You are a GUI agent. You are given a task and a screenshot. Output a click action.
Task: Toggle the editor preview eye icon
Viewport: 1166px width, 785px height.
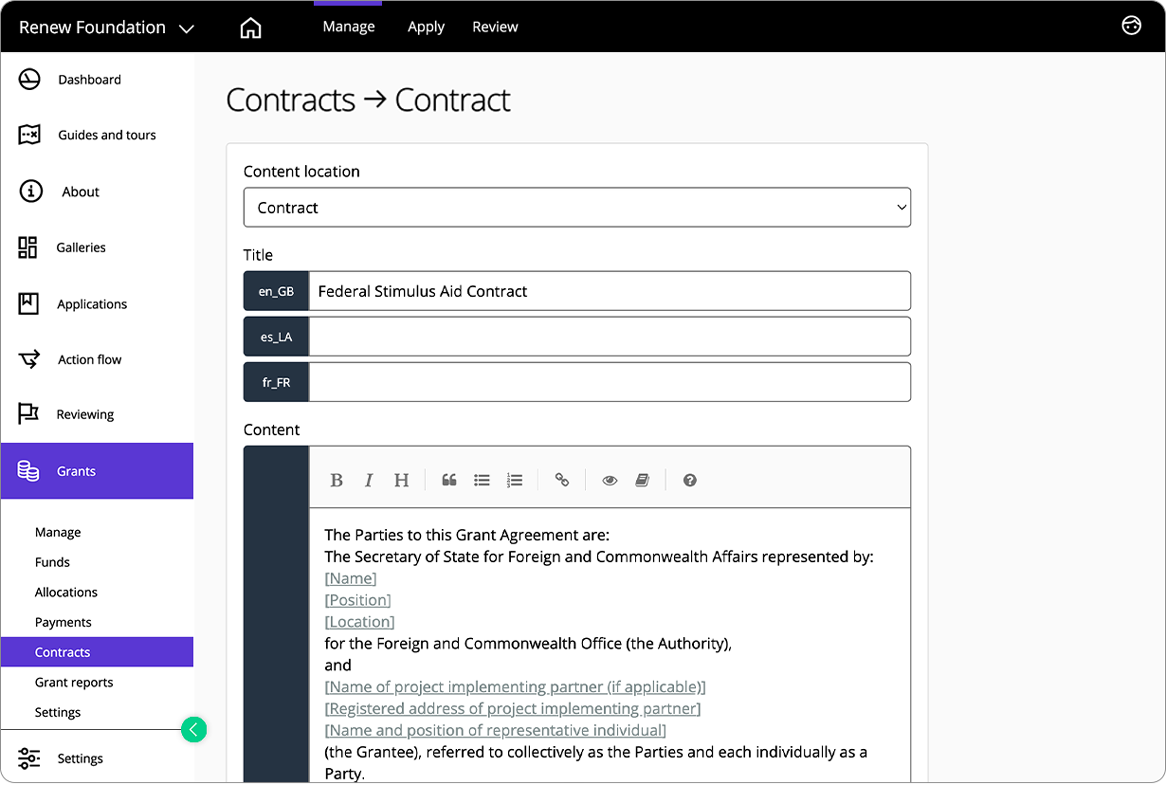coord(610,481)
